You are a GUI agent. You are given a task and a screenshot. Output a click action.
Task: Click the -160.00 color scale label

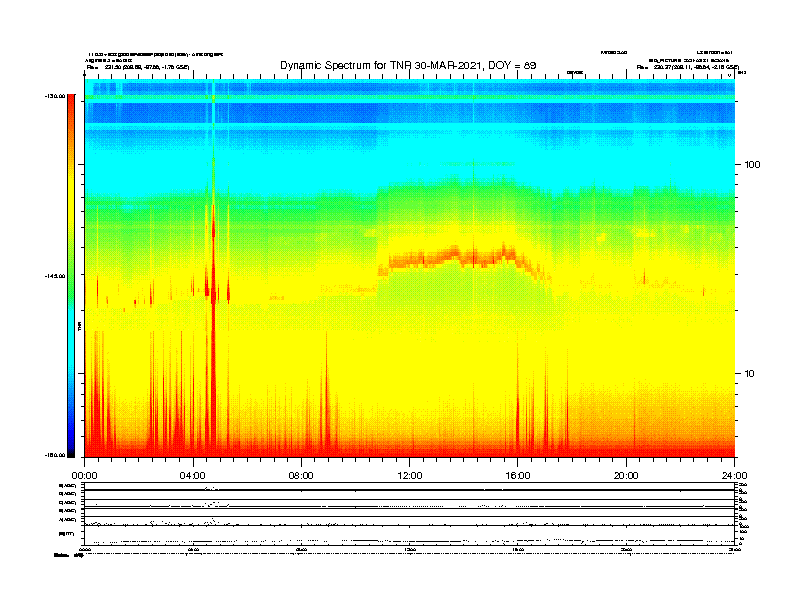(55, 455)
